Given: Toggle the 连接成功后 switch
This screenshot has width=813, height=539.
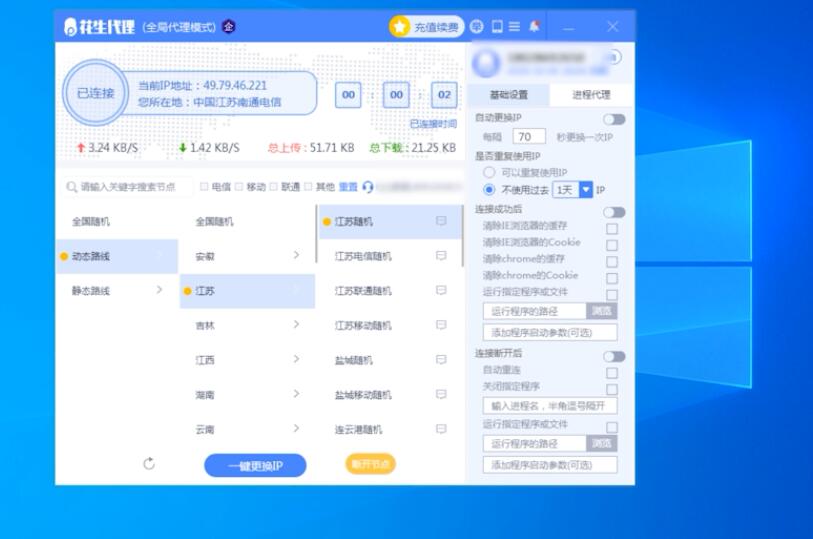Looking at the screenshot, I should (x=614, y=212).
